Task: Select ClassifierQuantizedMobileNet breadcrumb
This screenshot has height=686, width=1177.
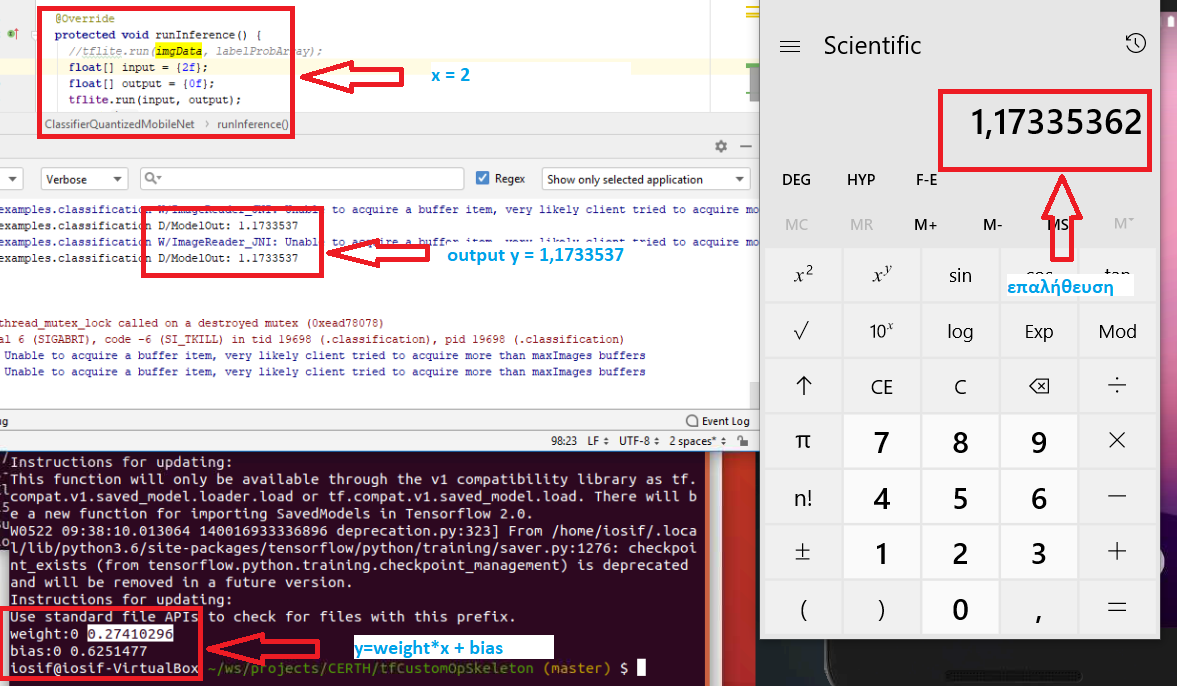Action: pyautogui.click(x=119, y=125)
